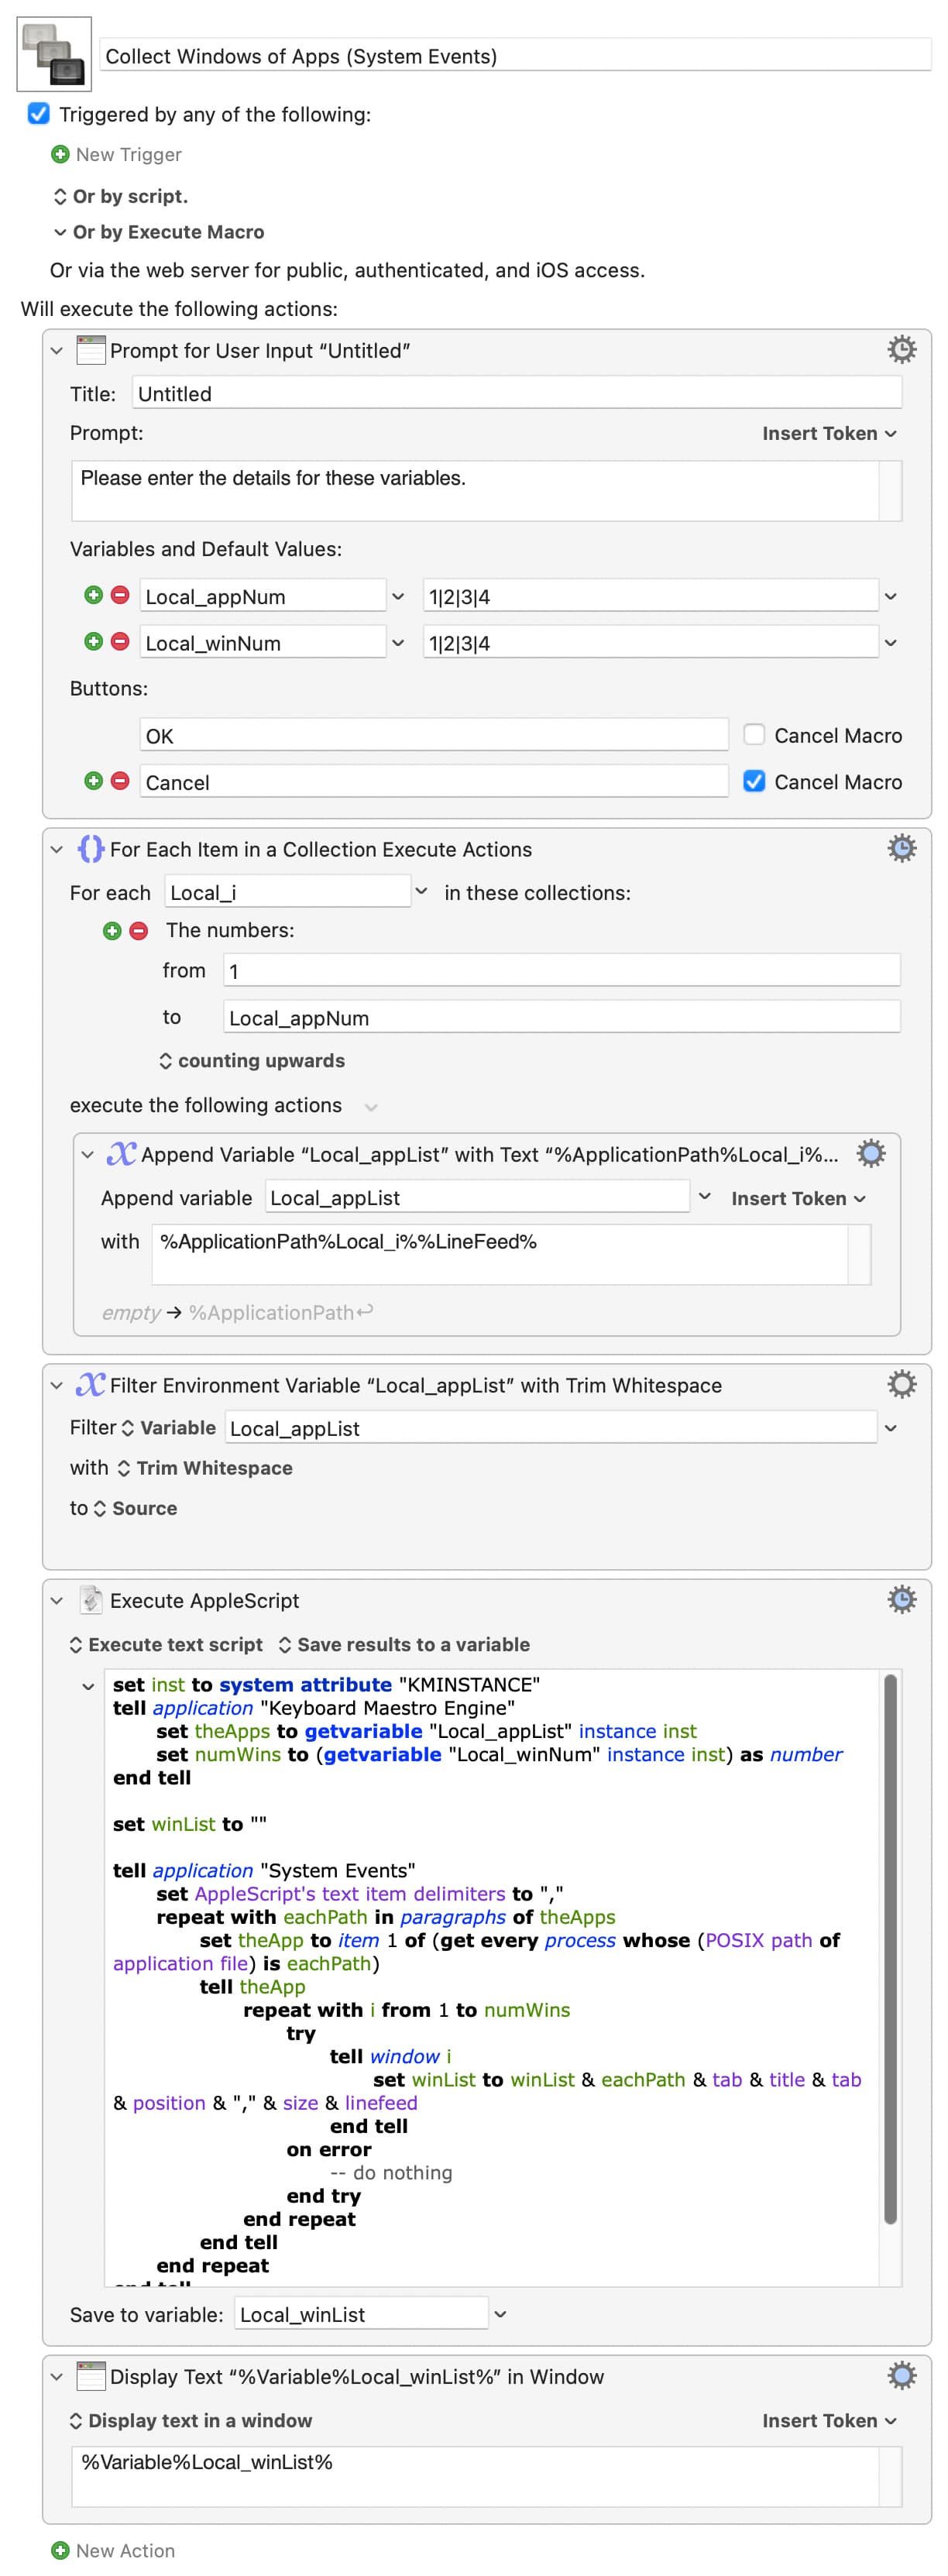Open gear menu for Display Text action
The image size is (948, 2576).
(901, 2375)
